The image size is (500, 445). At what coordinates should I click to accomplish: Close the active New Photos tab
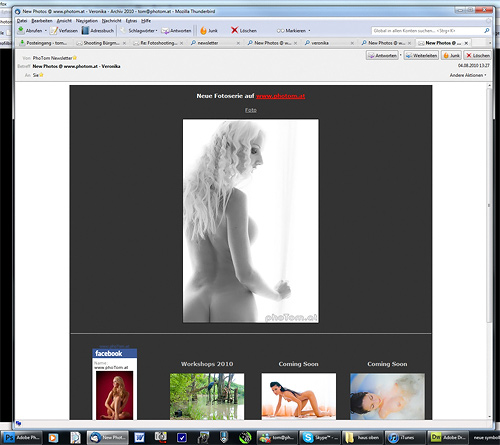pyautogui.click(x=466, y=43)
